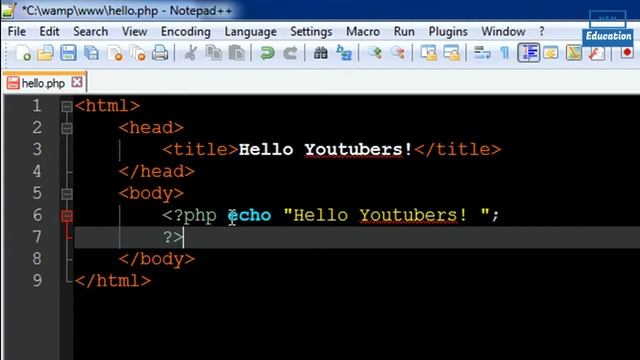Zoom out with the magnifier minus icon
The width and height of the screenshot is (640, 360).
[398, 53]
